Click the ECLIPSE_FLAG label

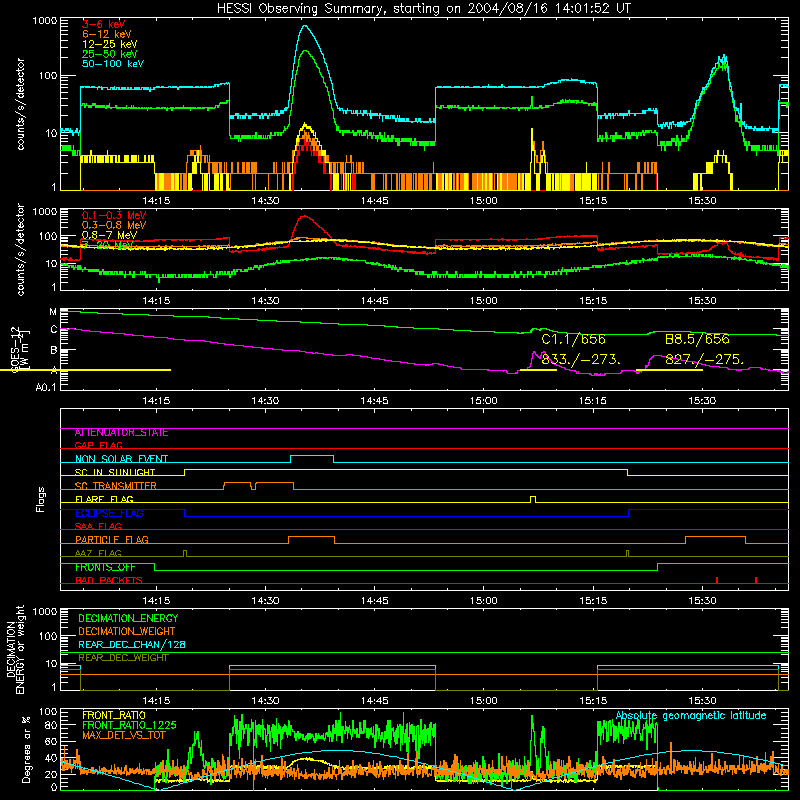pyautogui.click(x=109, y=513)
